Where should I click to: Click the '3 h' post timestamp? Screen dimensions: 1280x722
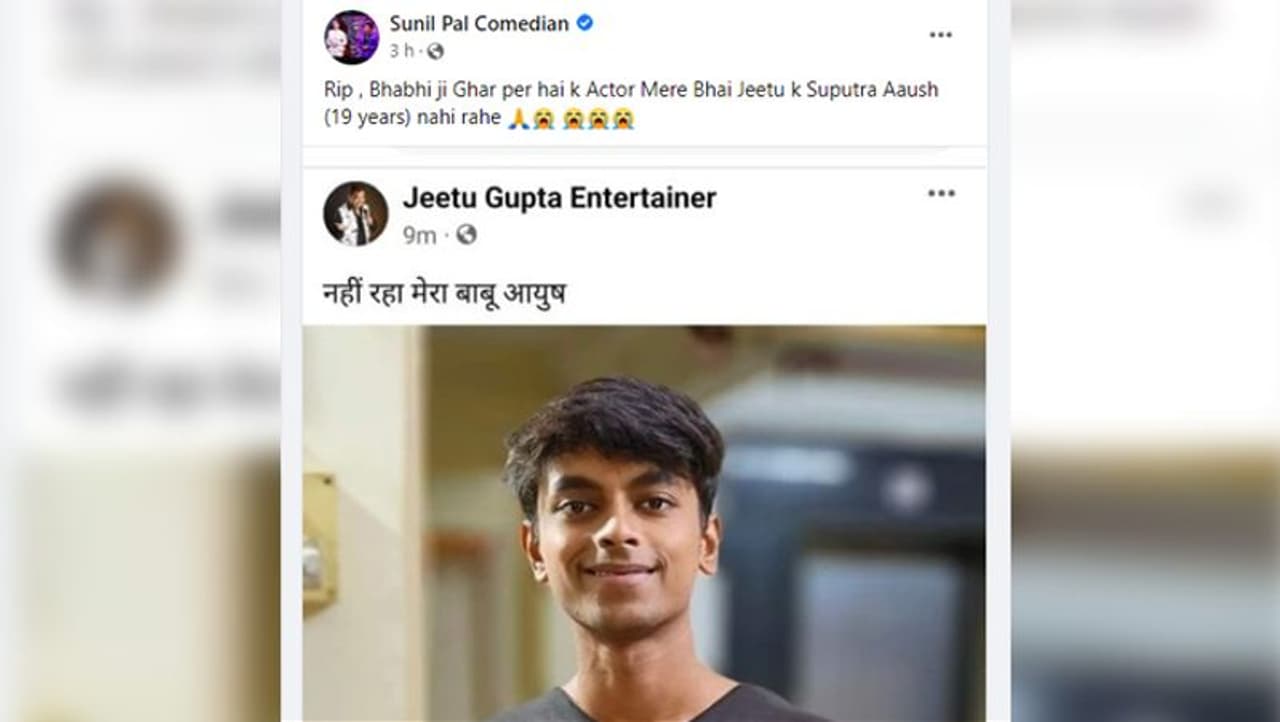coord(401,51)
